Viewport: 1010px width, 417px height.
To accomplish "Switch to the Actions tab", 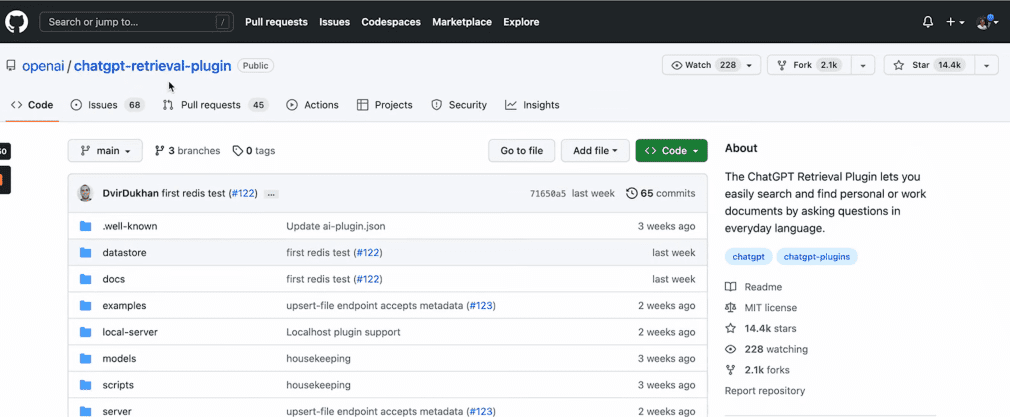I will tap(312, 105).
